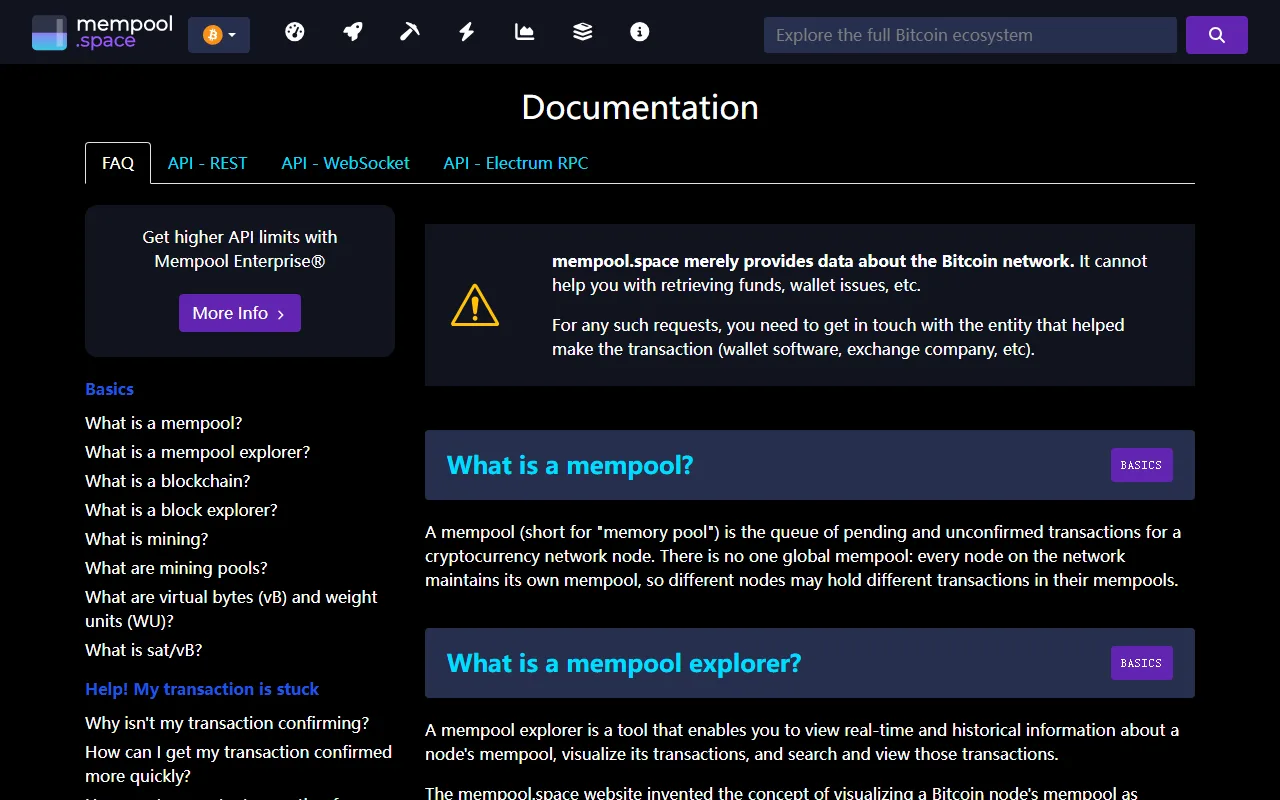1280x800 pixels.
Task: Click the More Info button
Action: click(x=240, y=313)
